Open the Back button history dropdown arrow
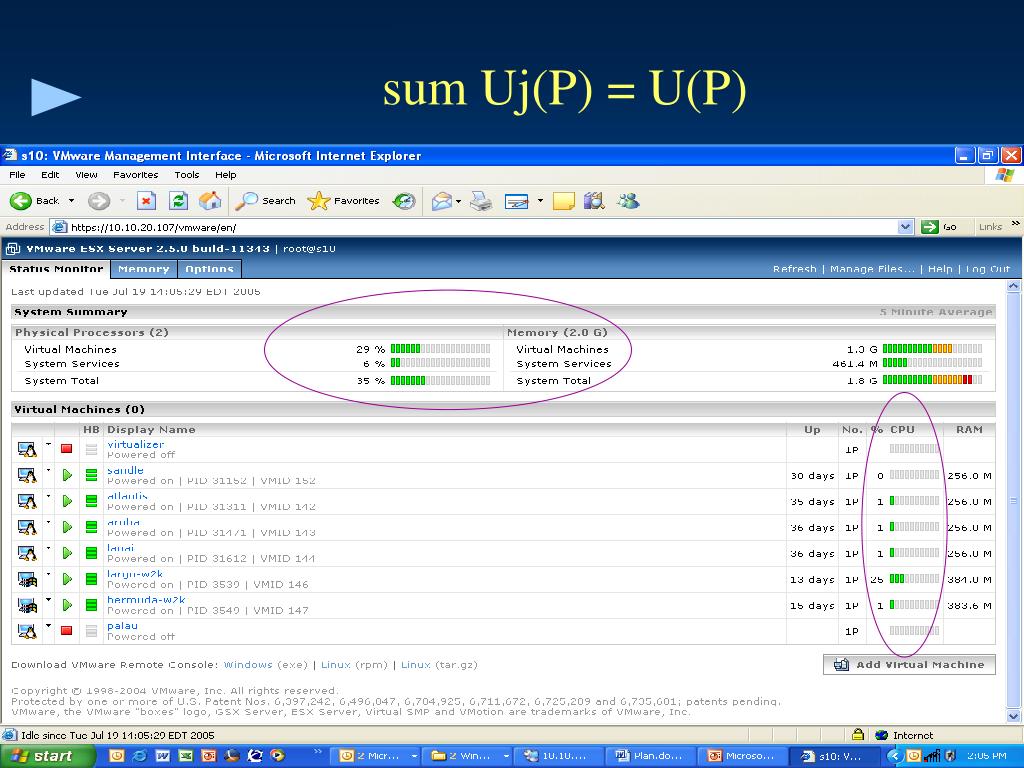The image size is (1024, 768). [71, 200]
